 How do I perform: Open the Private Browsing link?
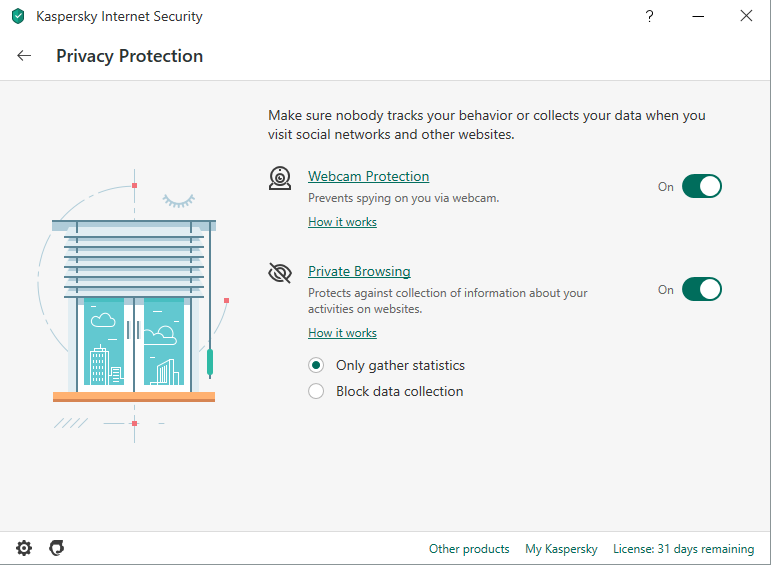coord(359,271)
